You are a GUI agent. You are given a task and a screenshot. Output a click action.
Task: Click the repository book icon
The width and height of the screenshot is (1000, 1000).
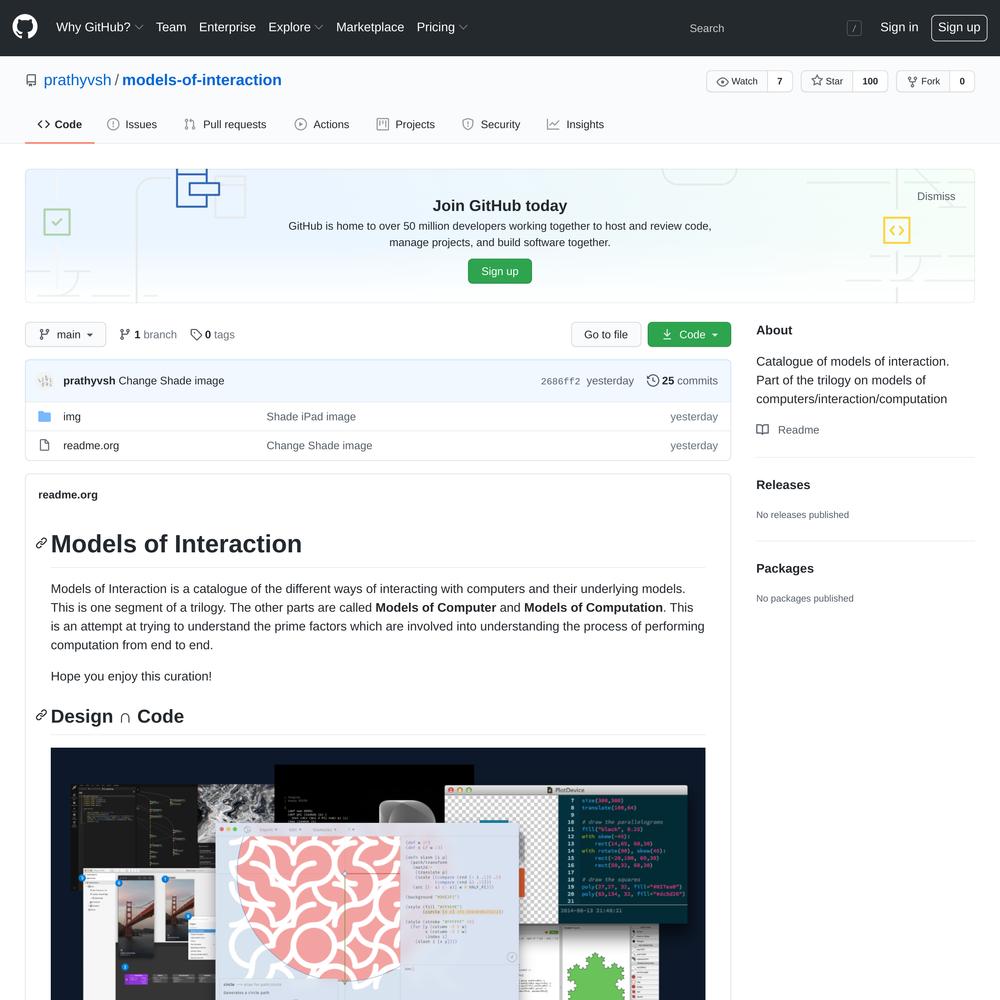(31, 80)
